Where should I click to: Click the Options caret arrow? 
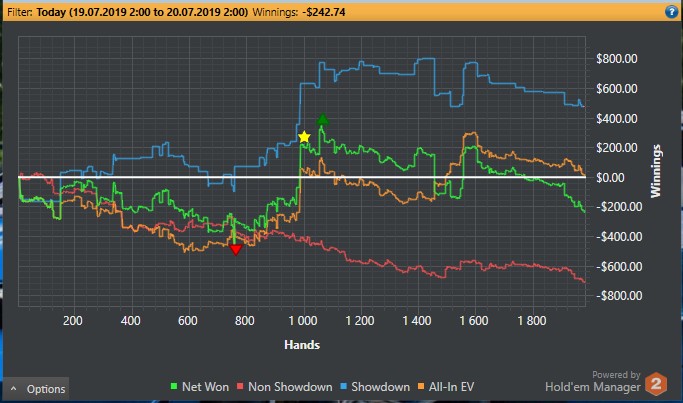point(14,388)
